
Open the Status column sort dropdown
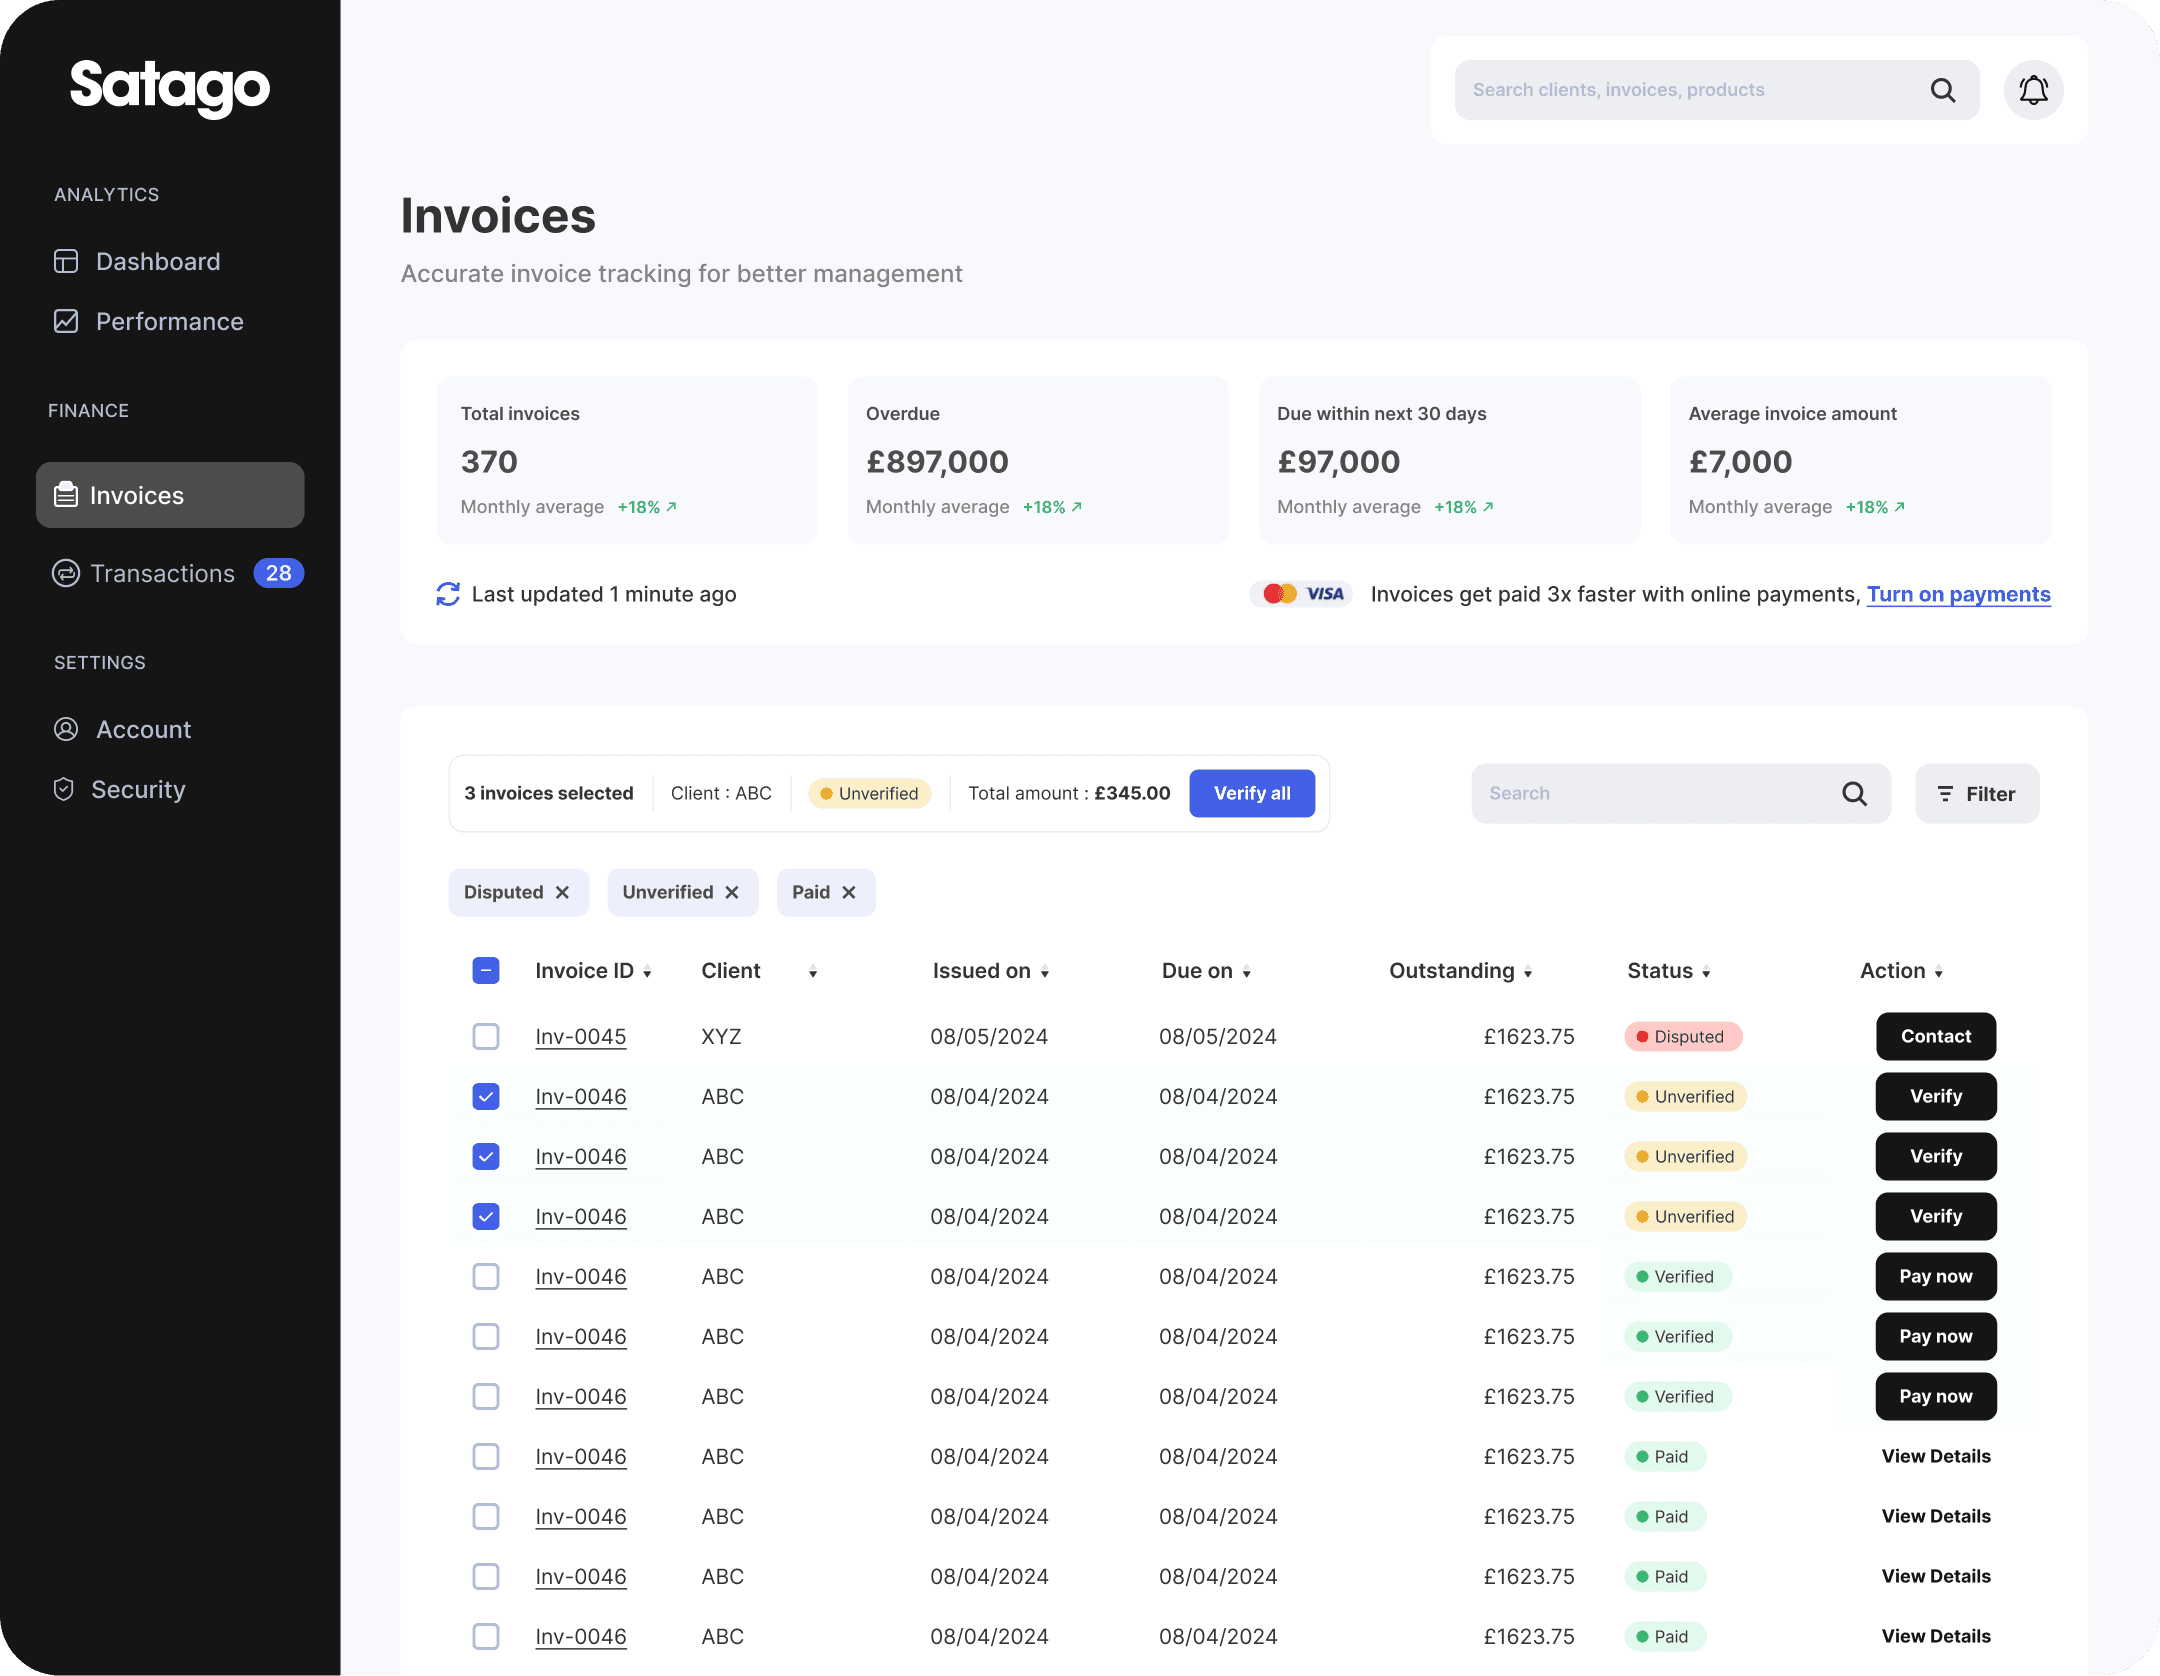tap(1706, 973)
